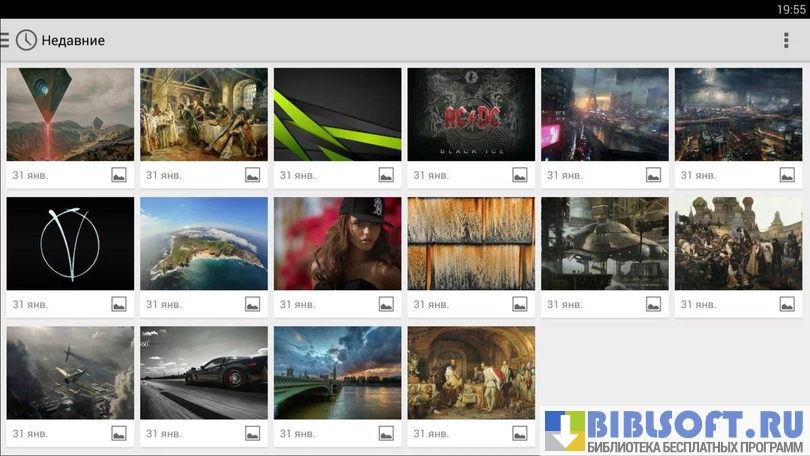The width and height of the screenshot is (810, 456).
Task: Click image type icon under AC/DC thumbnail
Action: [x=520, y=175]
